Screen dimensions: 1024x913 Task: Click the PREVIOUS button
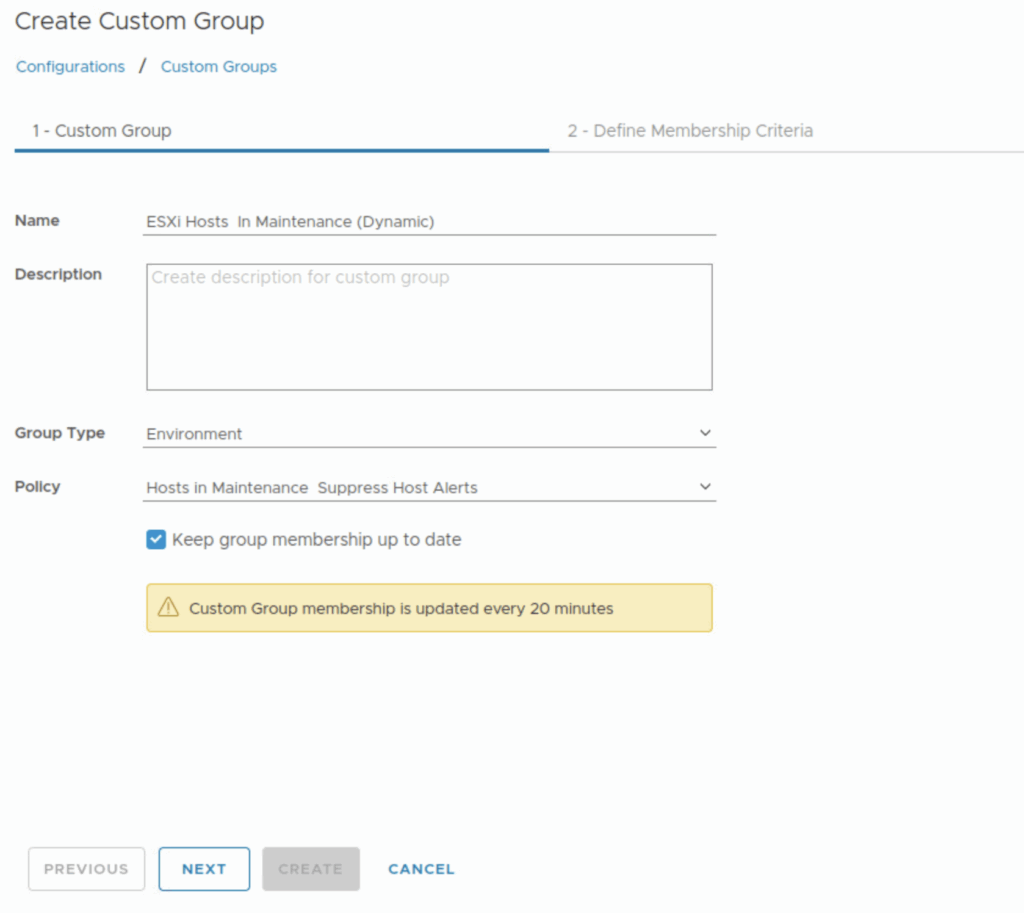[86, 869]
